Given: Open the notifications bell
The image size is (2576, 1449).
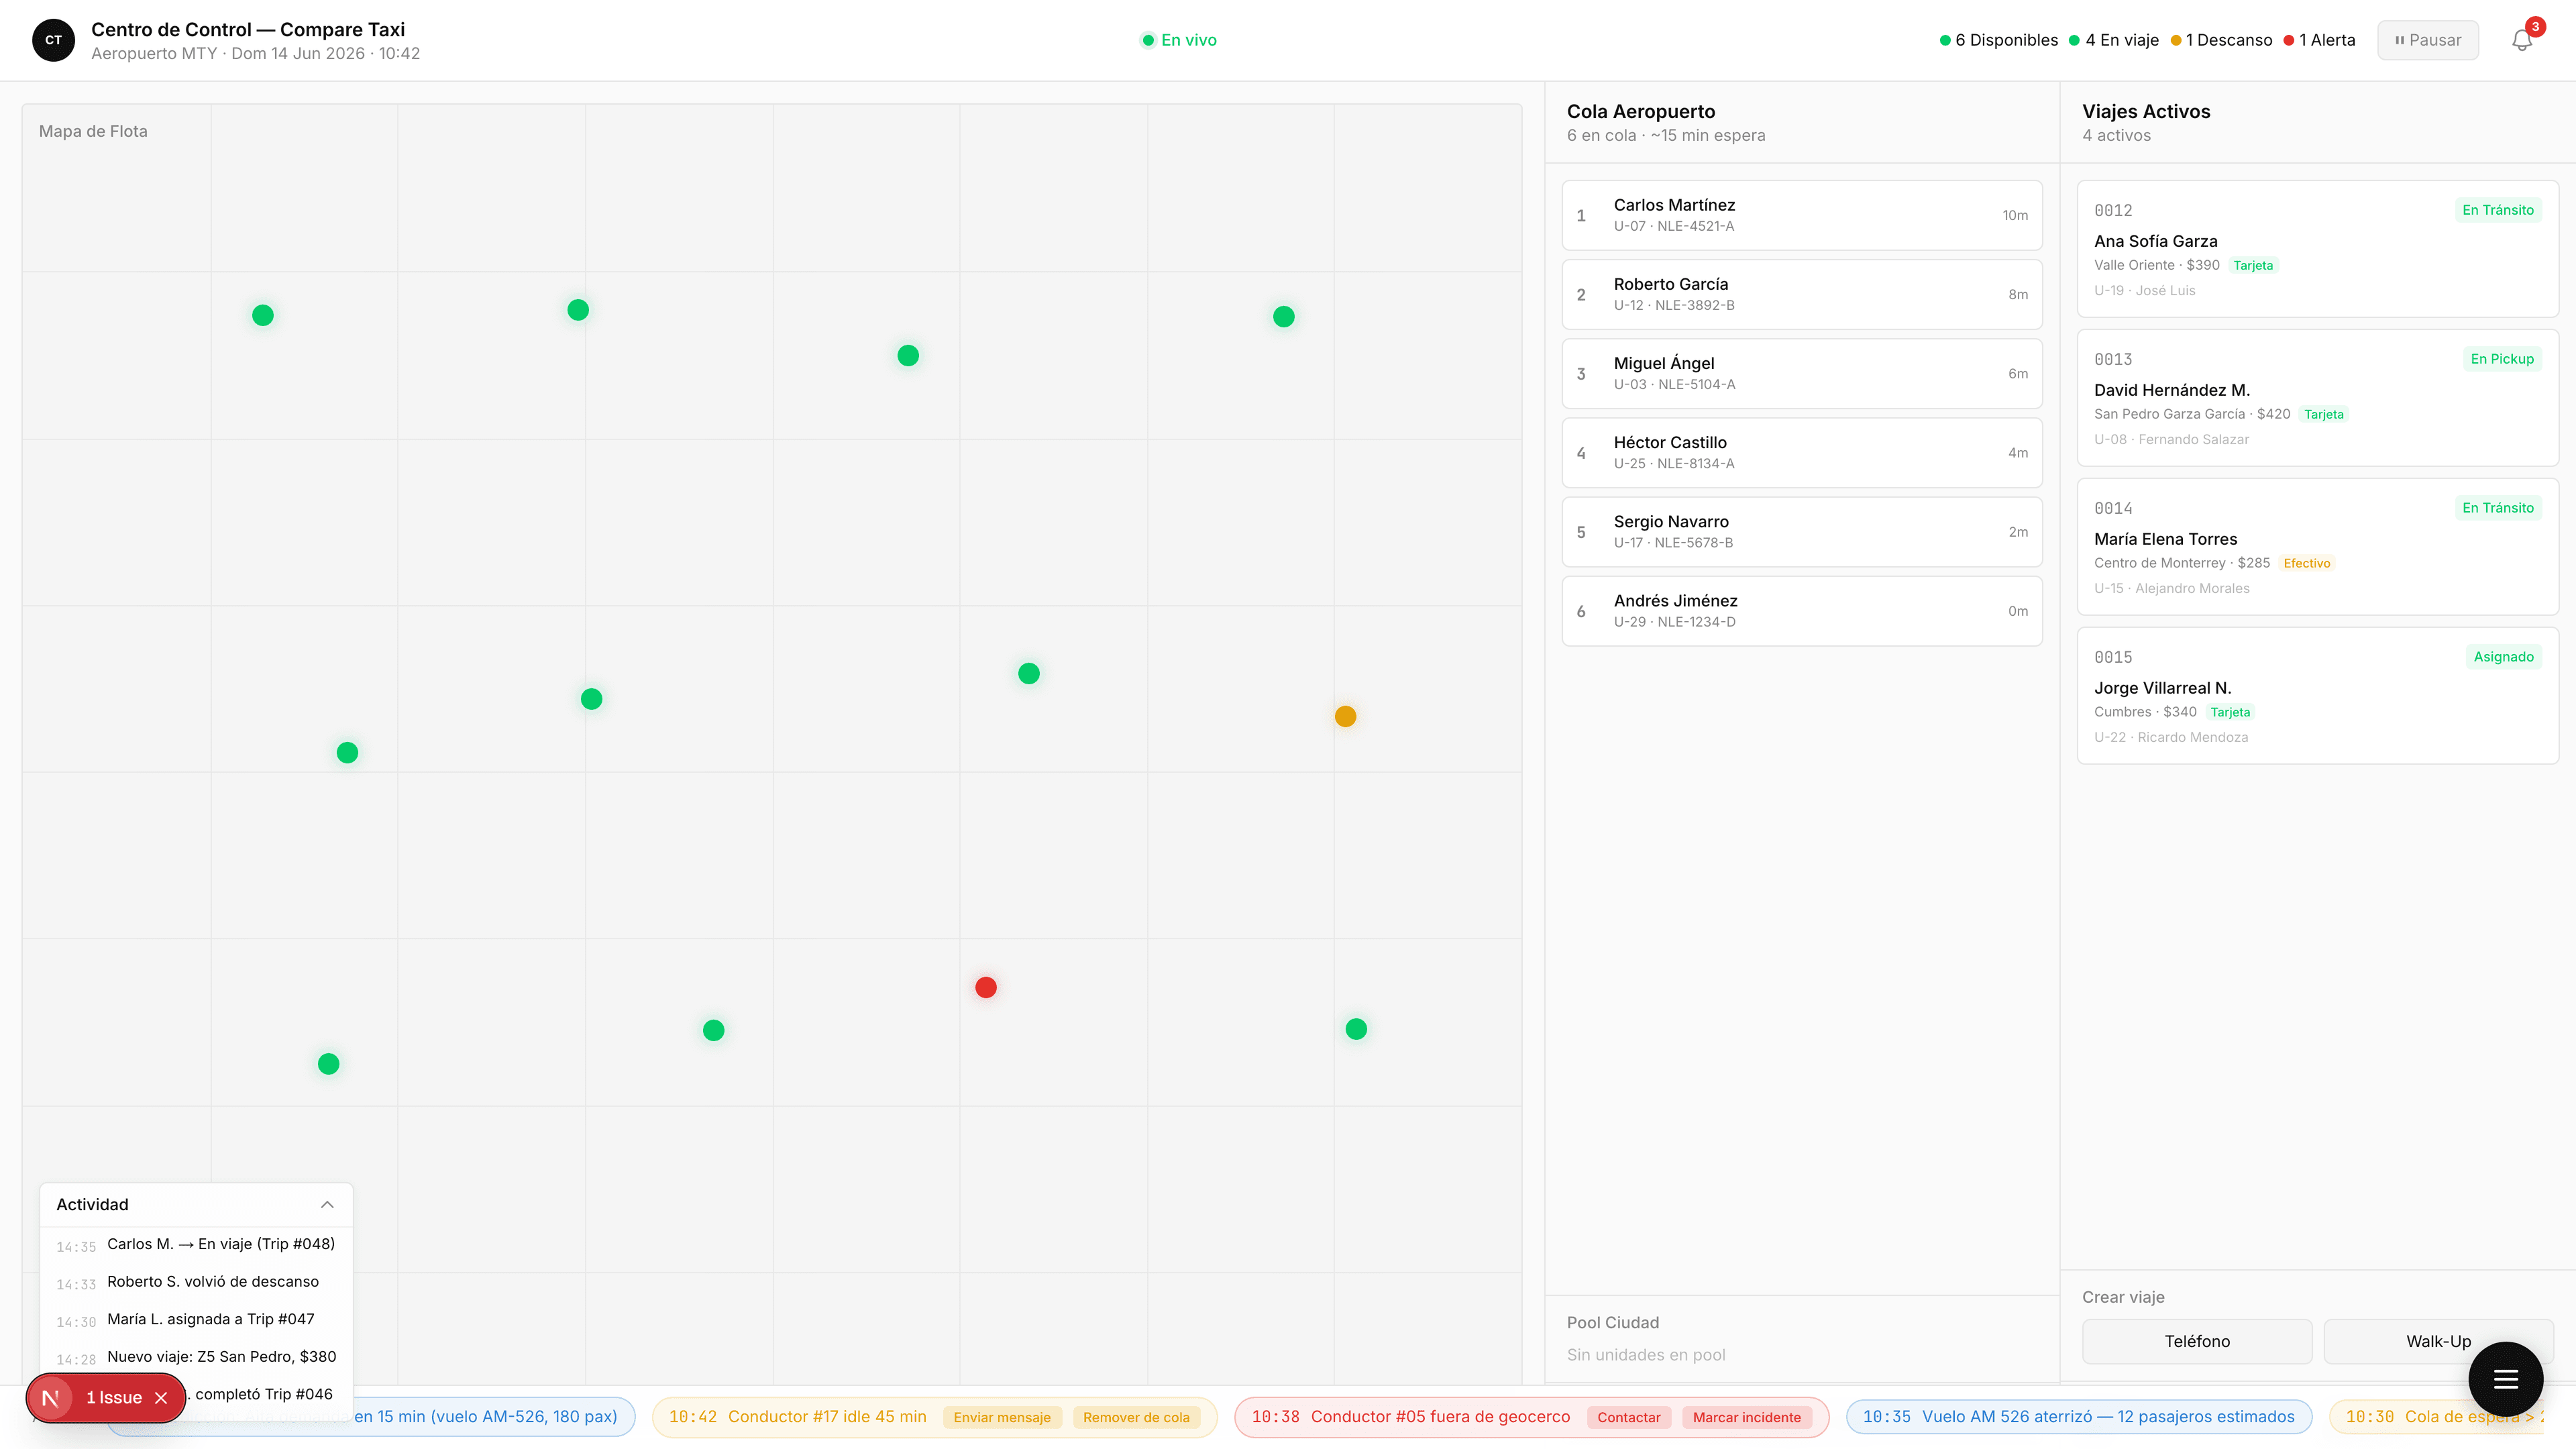Looking at the screenshot, I should click(x=2521, y=40).
